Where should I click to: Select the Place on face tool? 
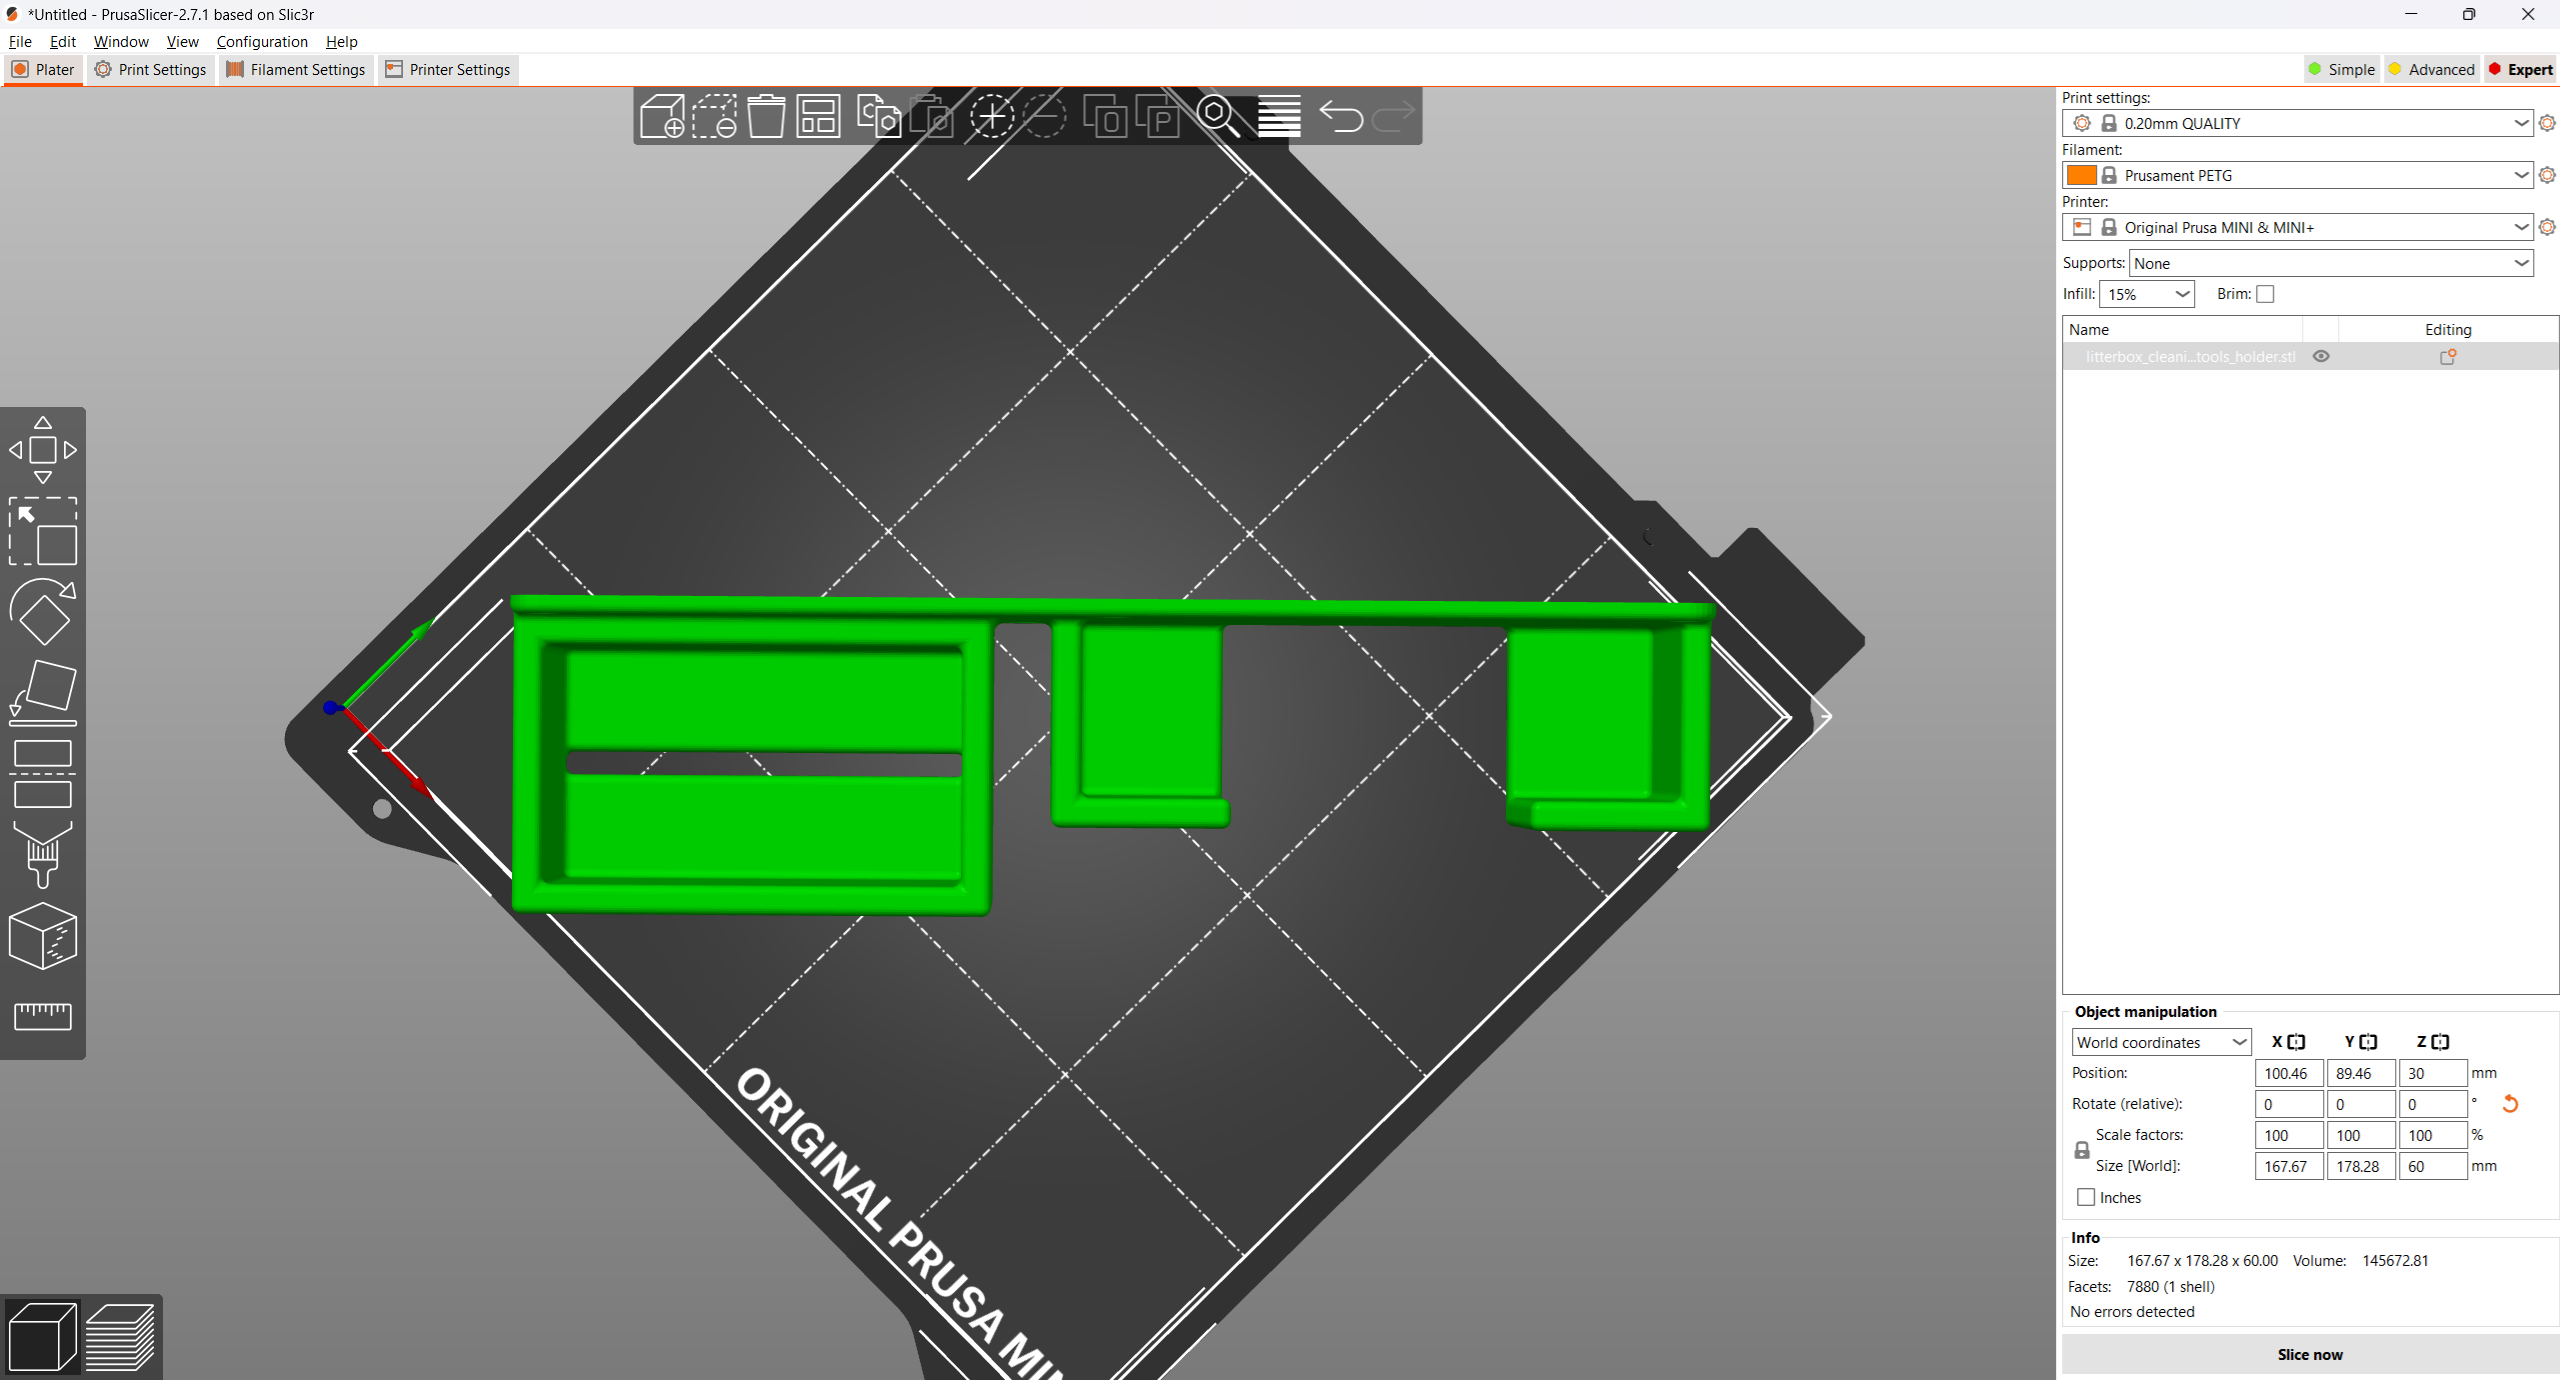43,693
